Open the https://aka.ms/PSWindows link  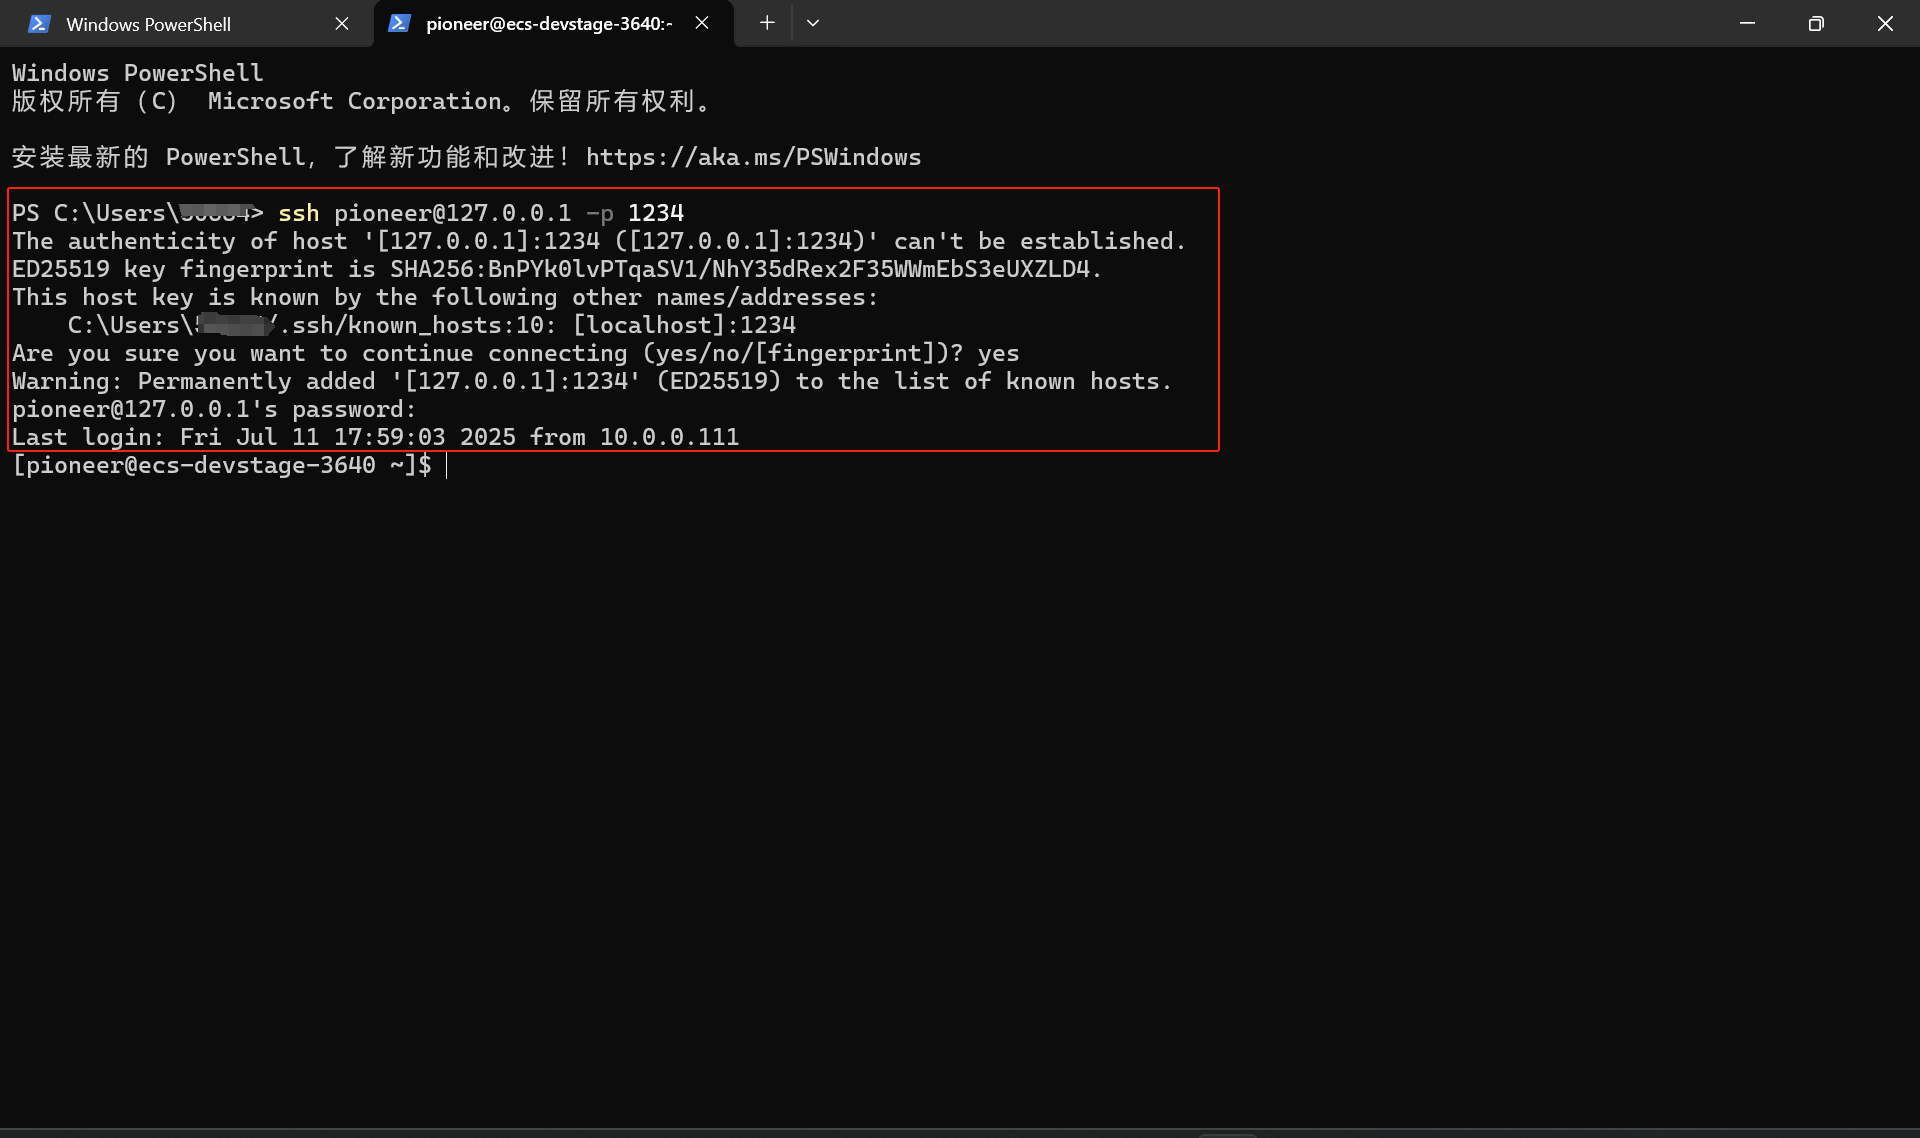pos(753,157)
